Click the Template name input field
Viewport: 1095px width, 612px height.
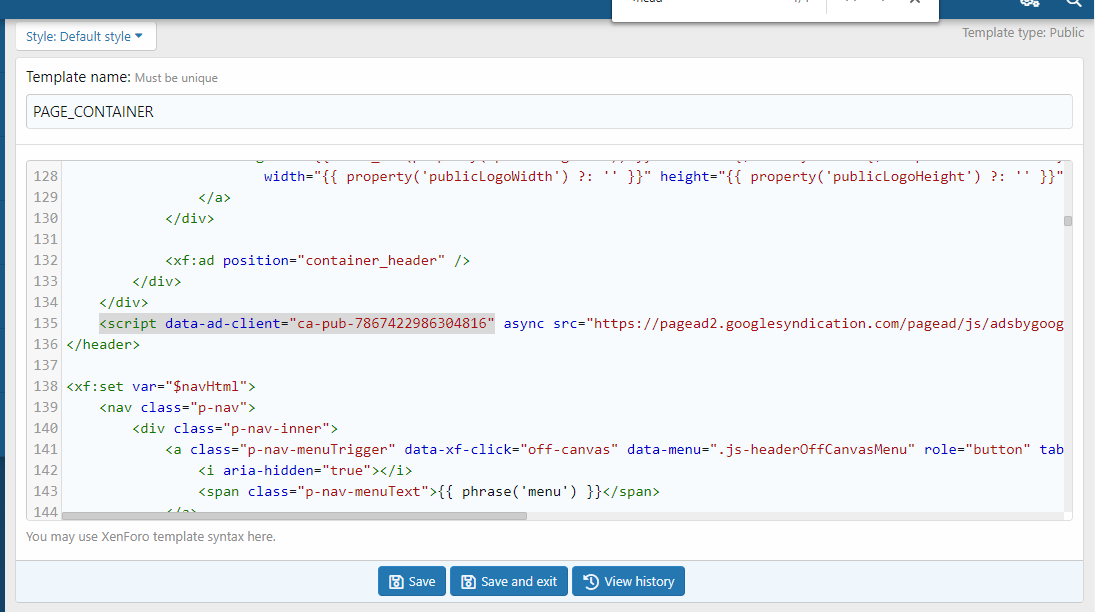coord(548,112)
